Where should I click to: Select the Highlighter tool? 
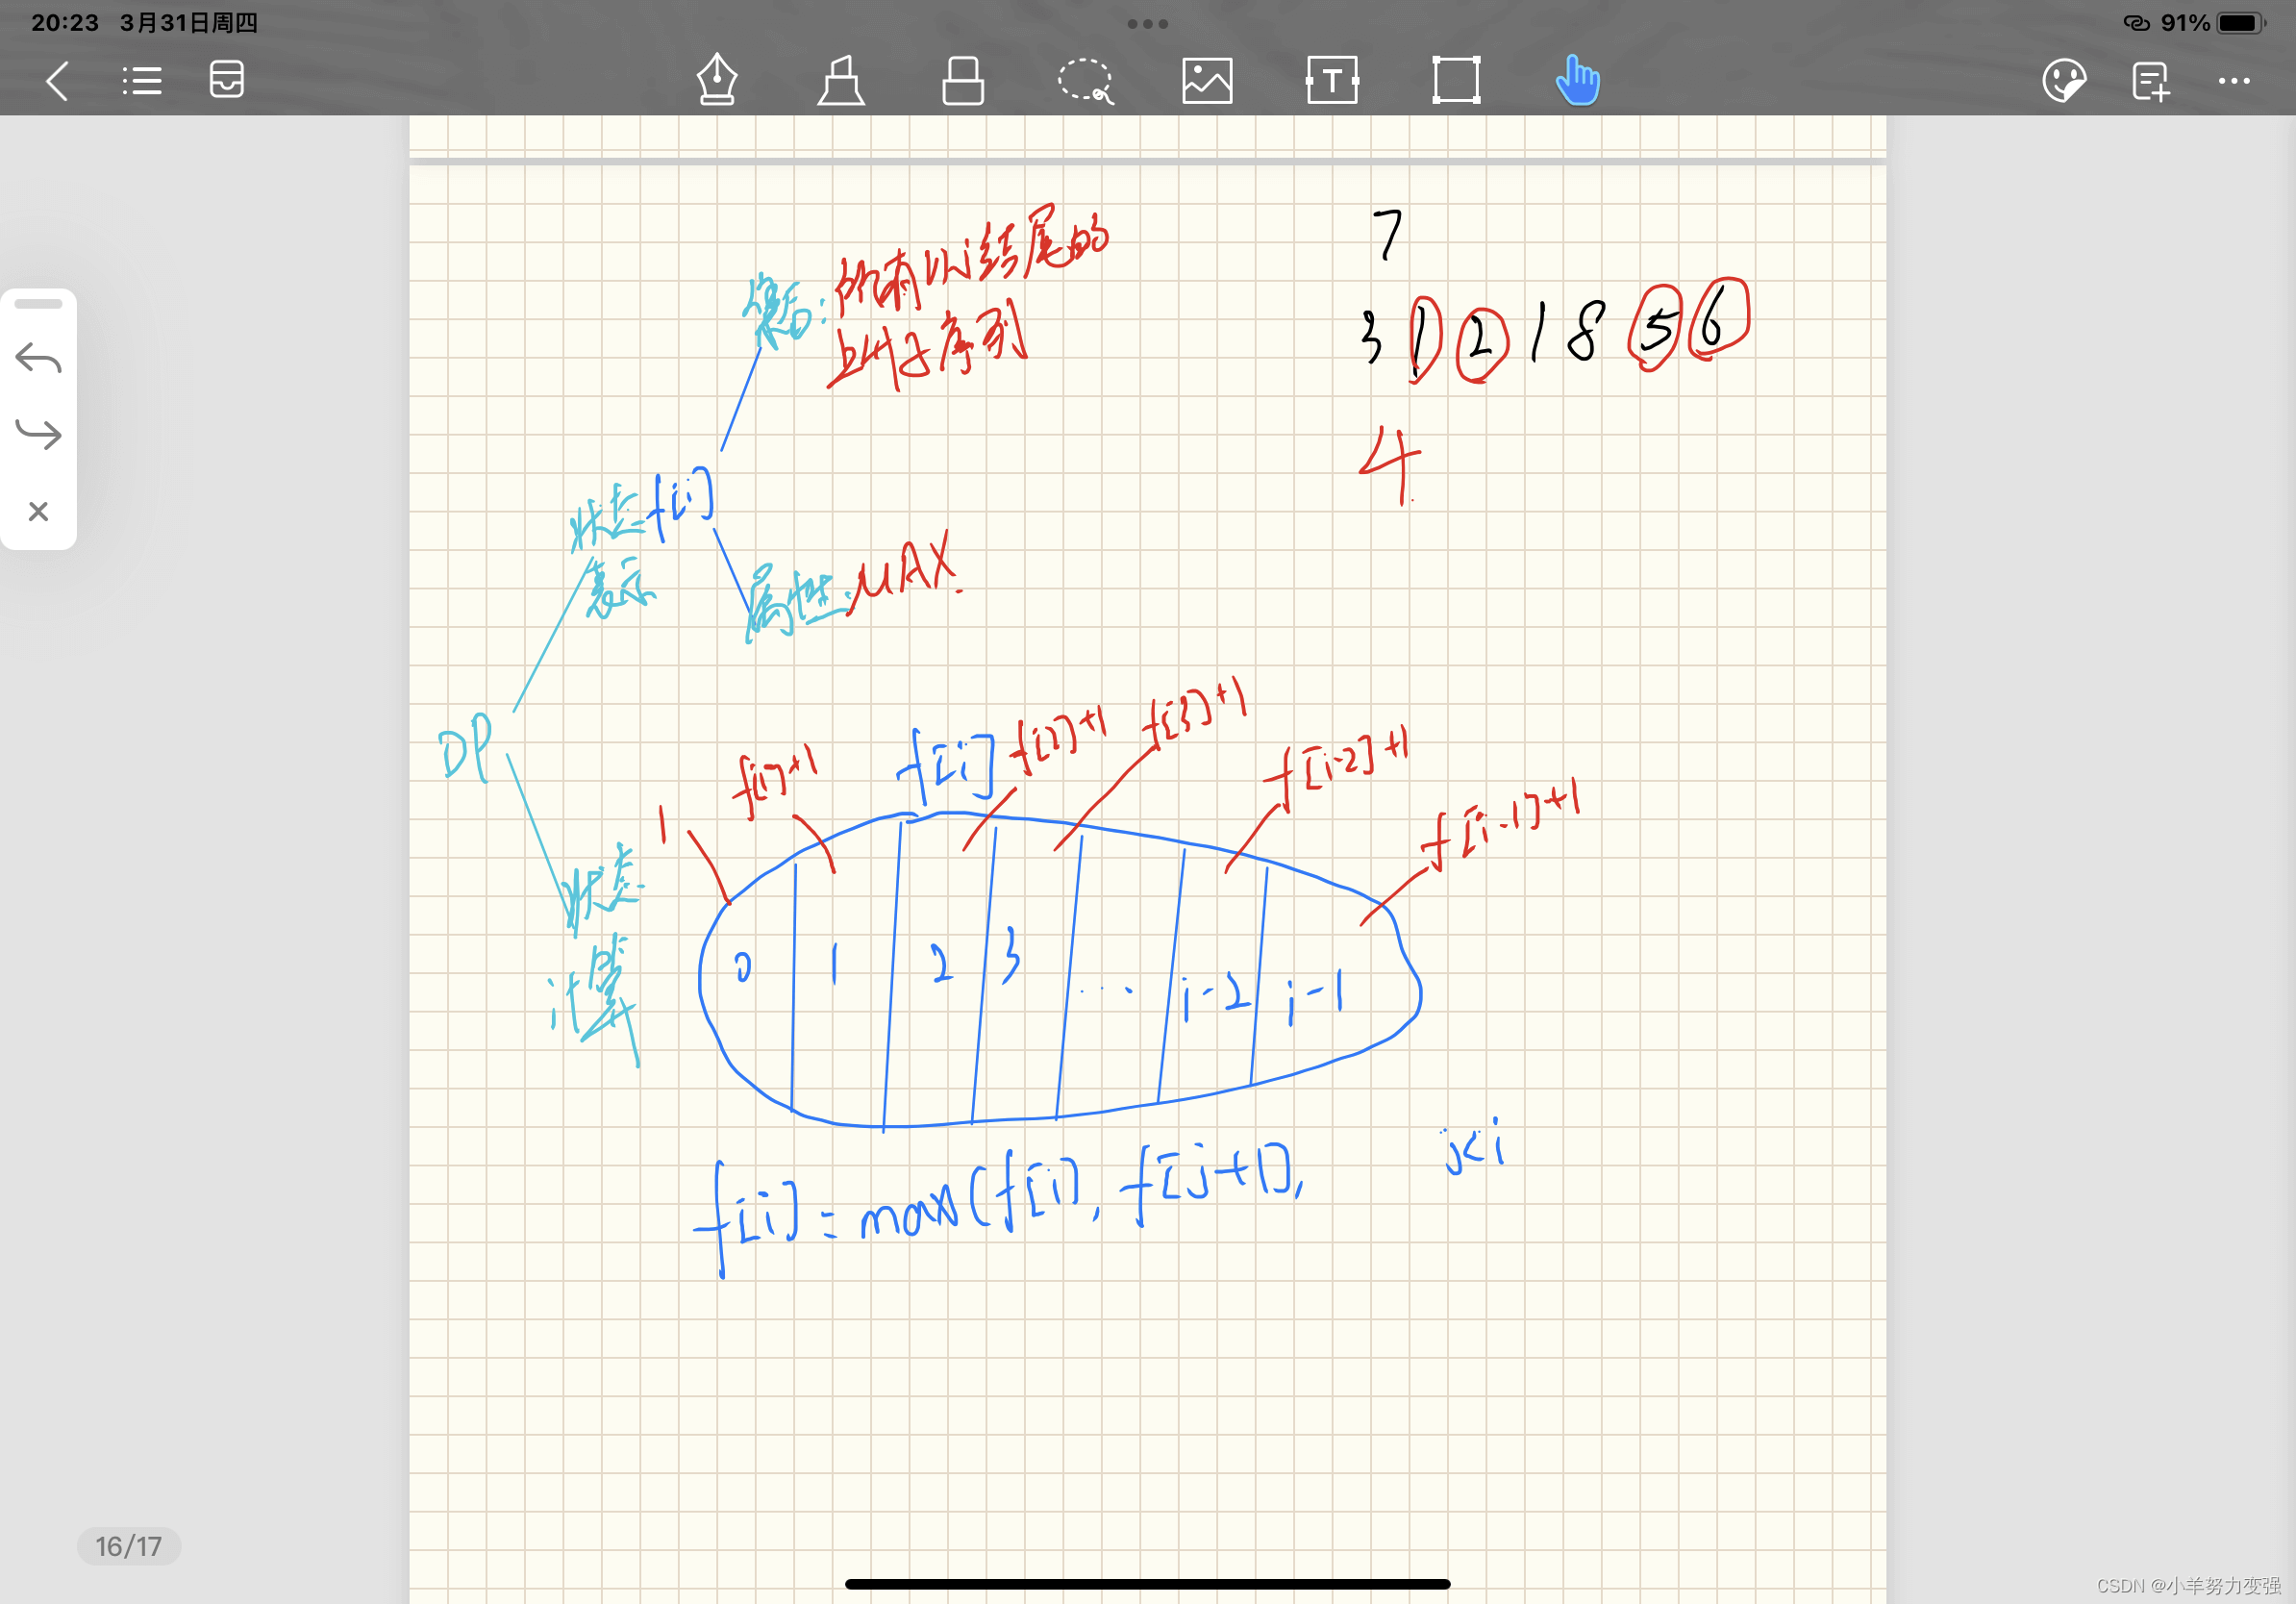pyautogui.click(x=840, y=80)
